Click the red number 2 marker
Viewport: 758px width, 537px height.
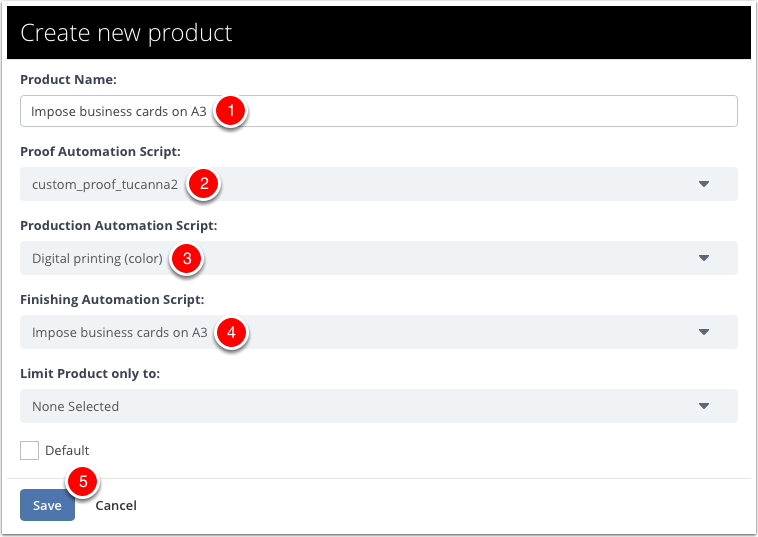(x=204, y=184)
